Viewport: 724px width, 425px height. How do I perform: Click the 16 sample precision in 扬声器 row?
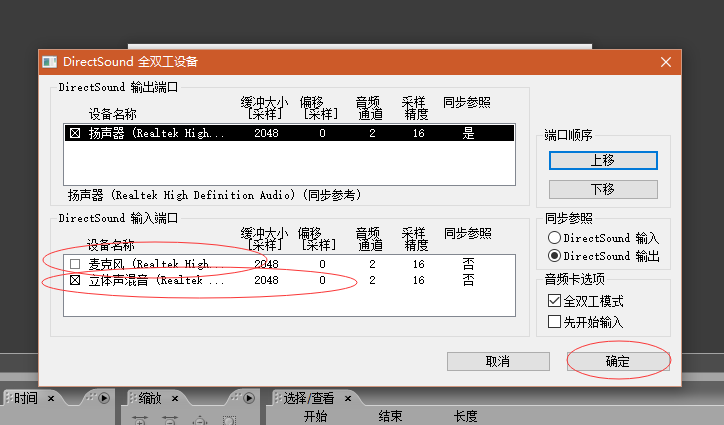418,133
